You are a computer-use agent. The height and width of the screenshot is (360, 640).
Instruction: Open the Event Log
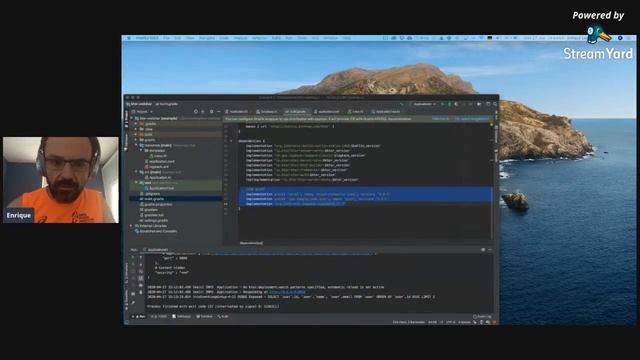(x=482, y=316)
